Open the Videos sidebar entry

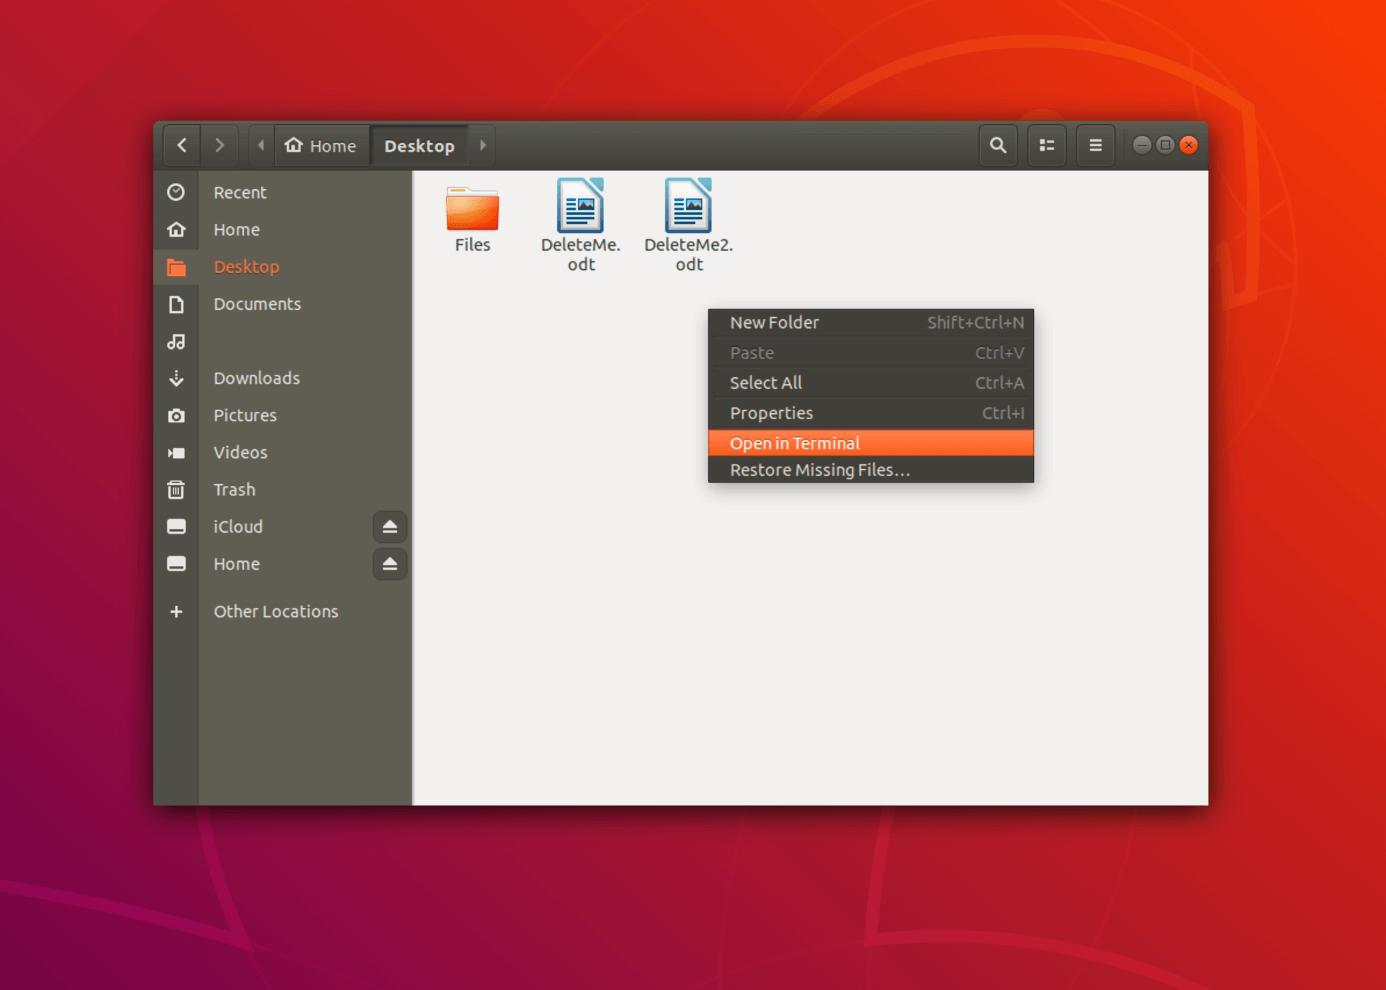pos(240,452)
